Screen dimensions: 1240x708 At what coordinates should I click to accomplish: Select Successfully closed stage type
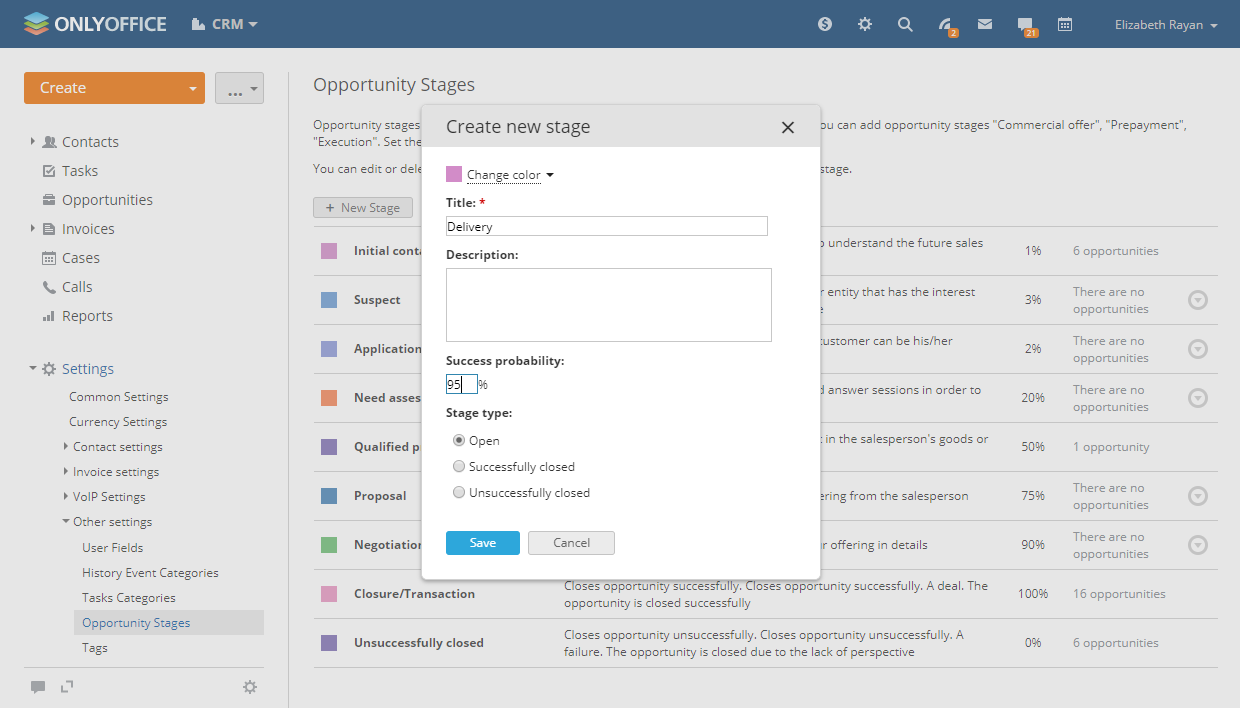click(459, 467)
